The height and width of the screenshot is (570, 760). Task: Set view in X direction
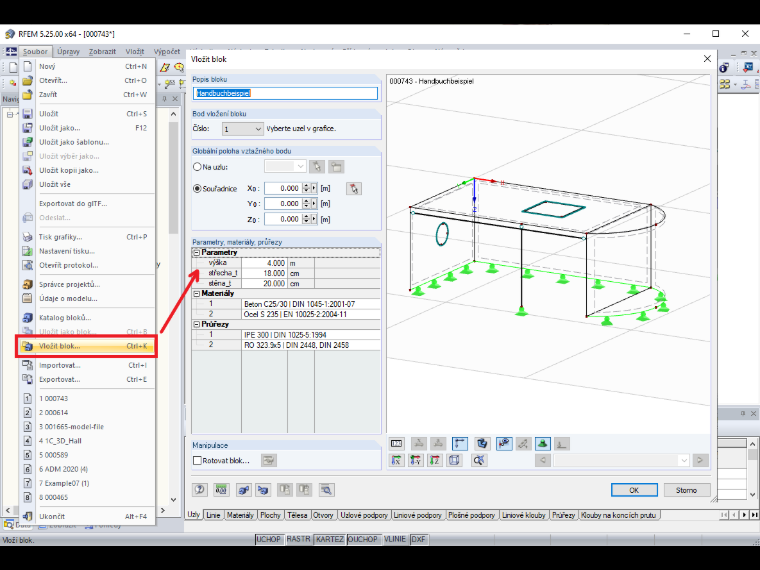pos(396,460)
